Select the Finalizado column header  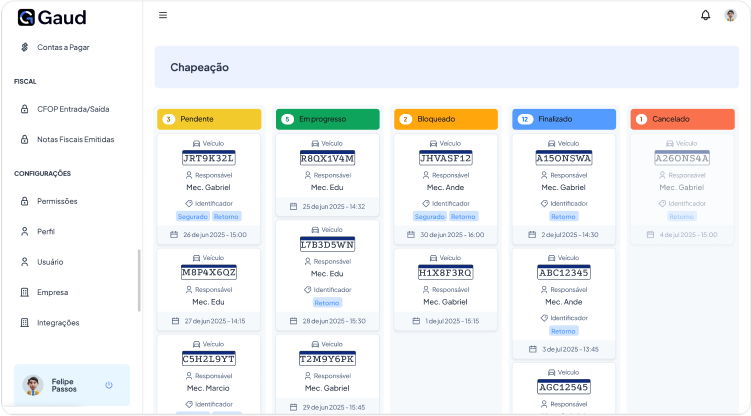click(x=563, y=119)
